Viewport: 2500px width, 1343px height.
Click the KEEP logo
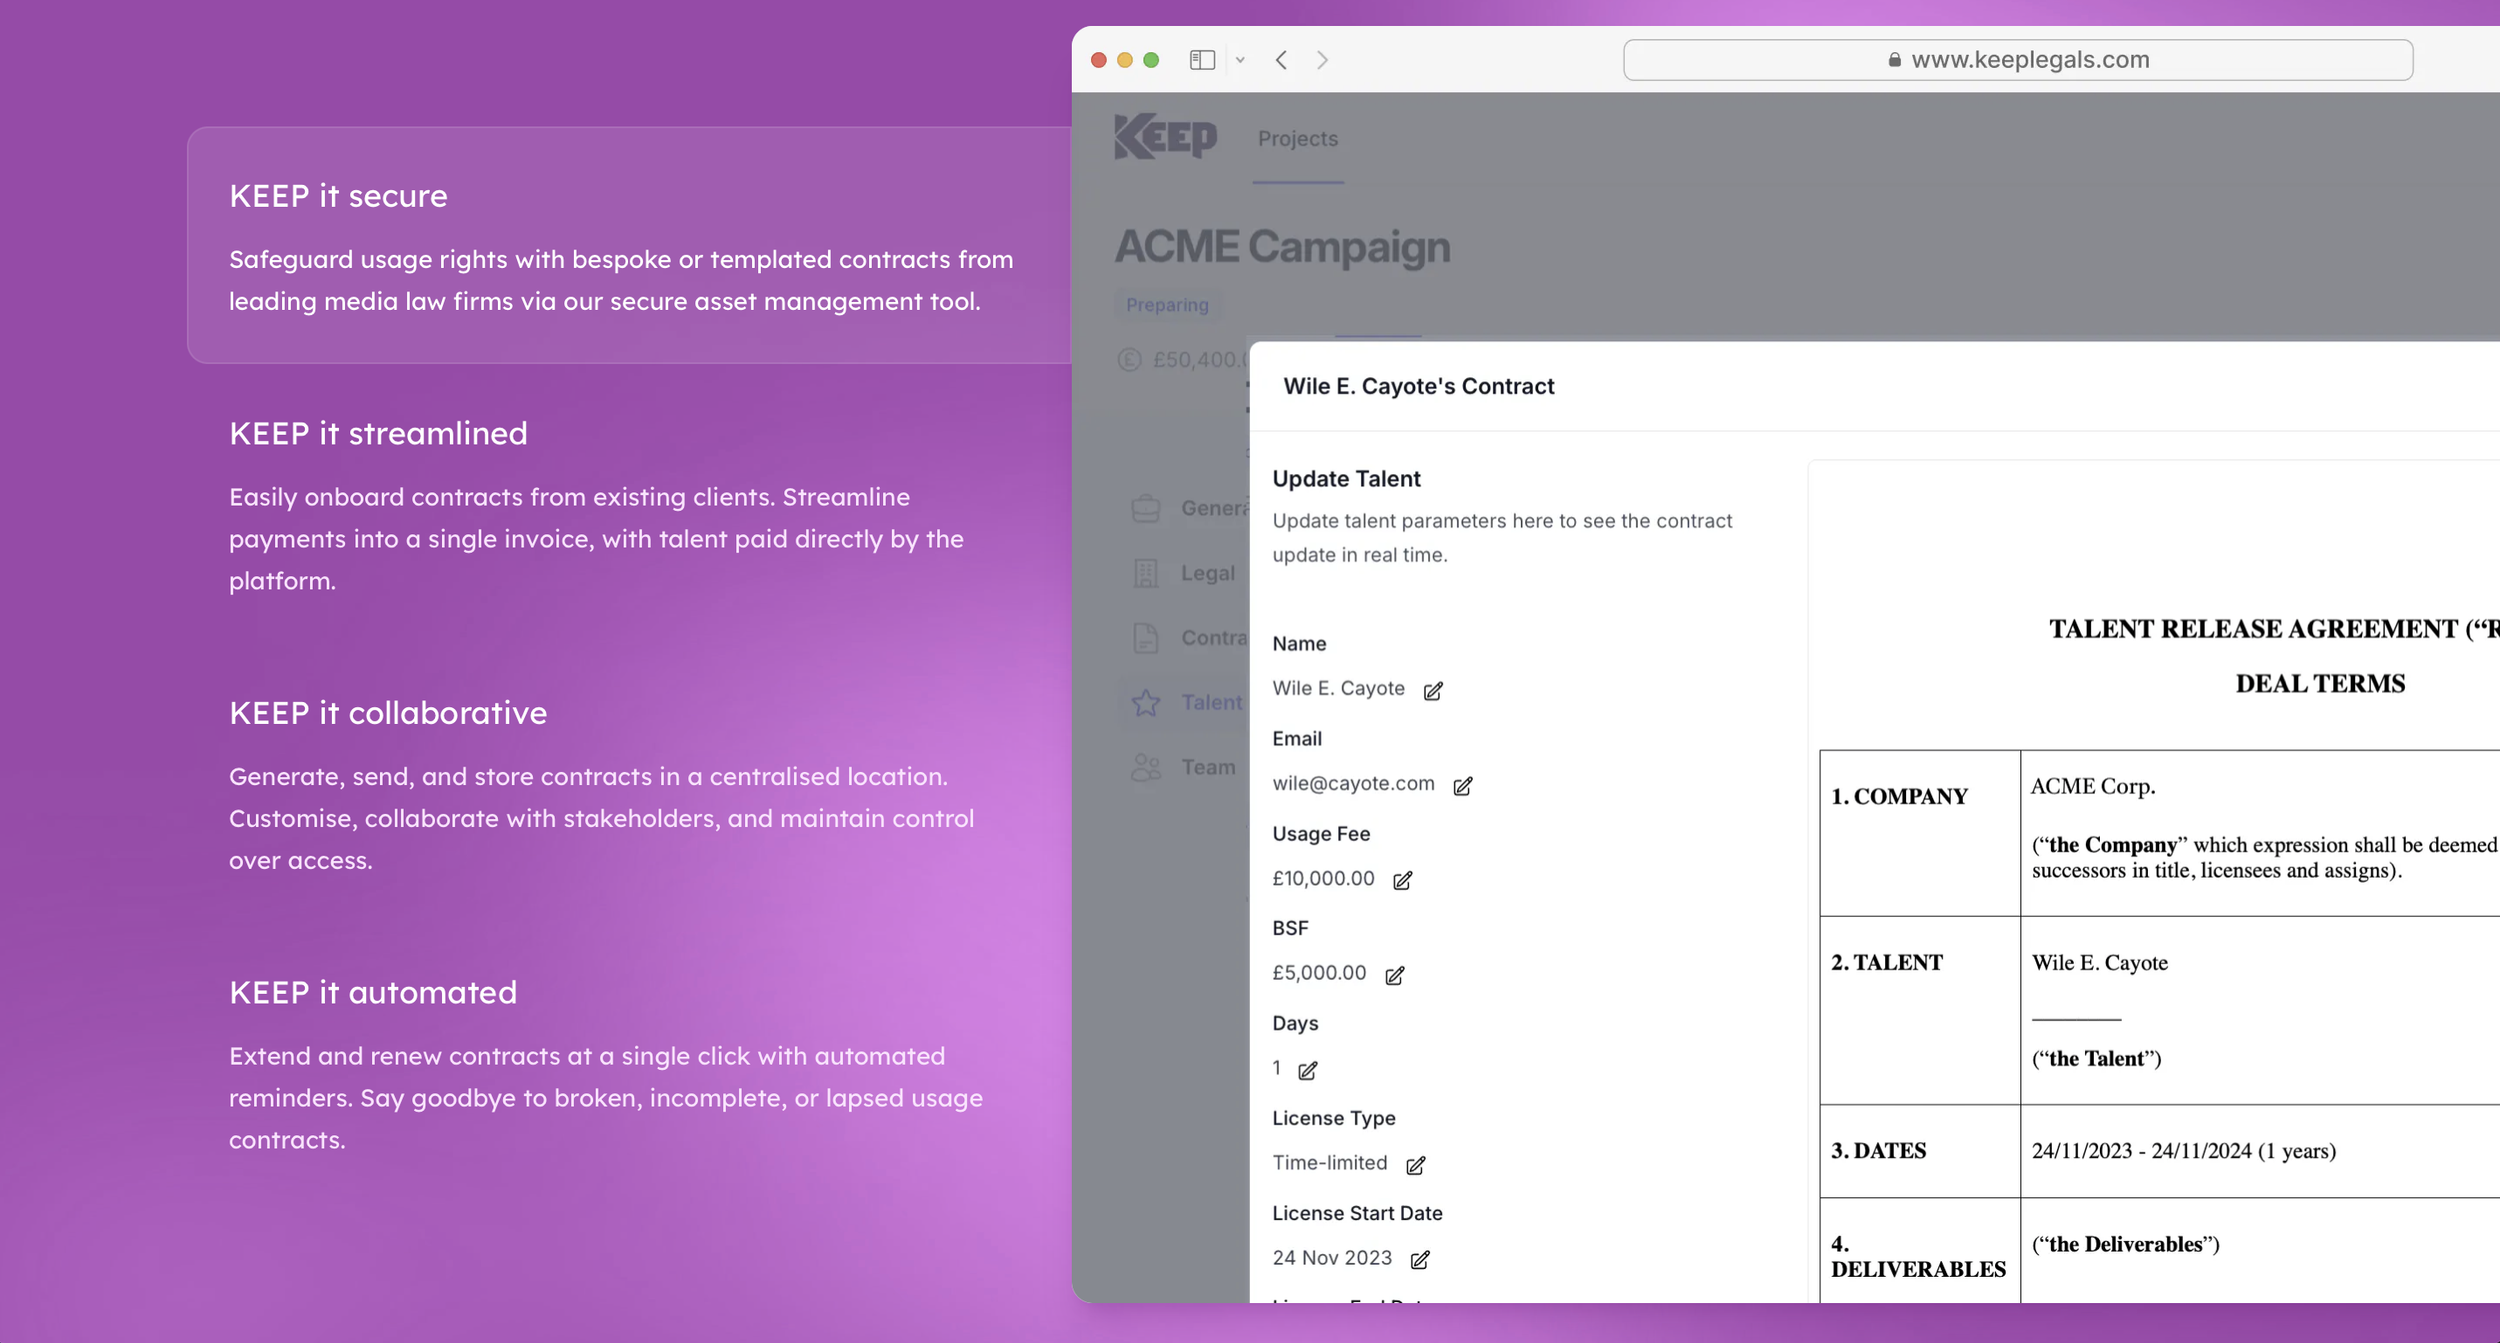point(1165,137)
